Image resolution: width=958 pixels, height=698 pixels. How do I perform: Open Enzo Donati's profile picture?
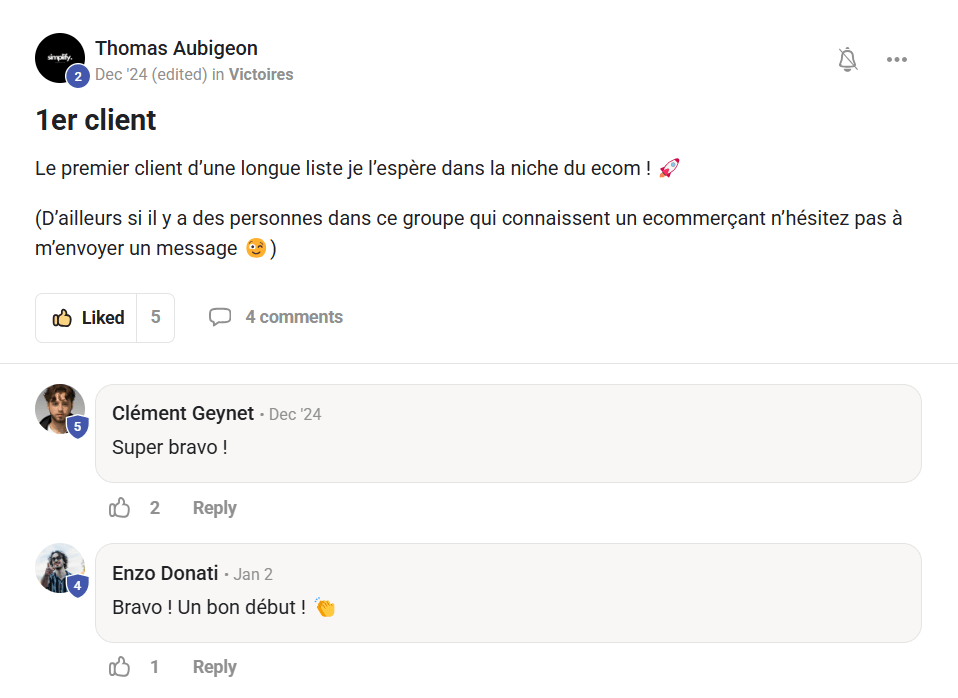(x=58, y=566)
